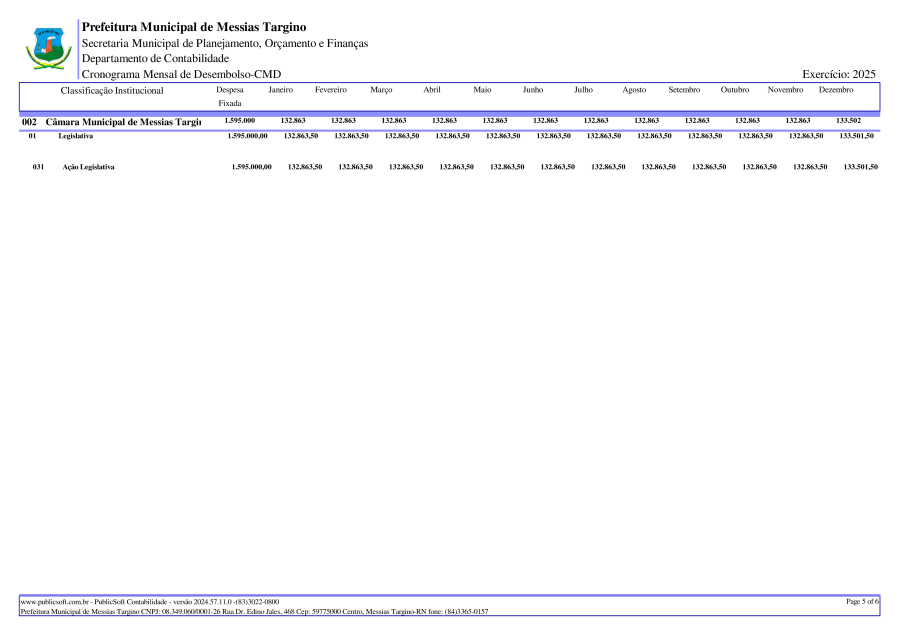Click the Janeiro column header
This screenshot has width=900, height=636.
coord(281,90)
